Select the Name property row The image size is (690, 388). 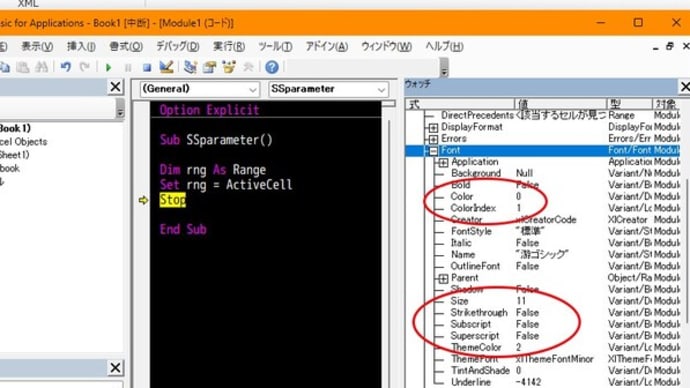(543, 254)
